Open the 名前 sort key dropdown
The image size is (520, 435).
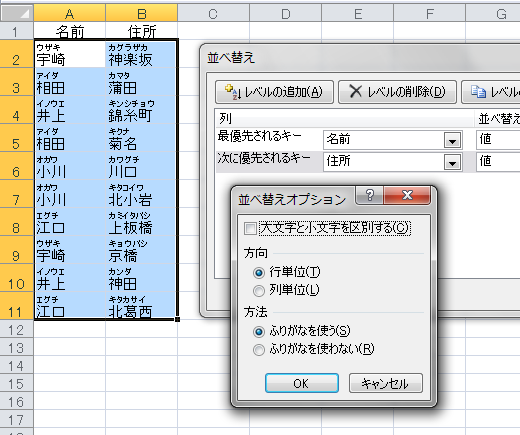452,140
